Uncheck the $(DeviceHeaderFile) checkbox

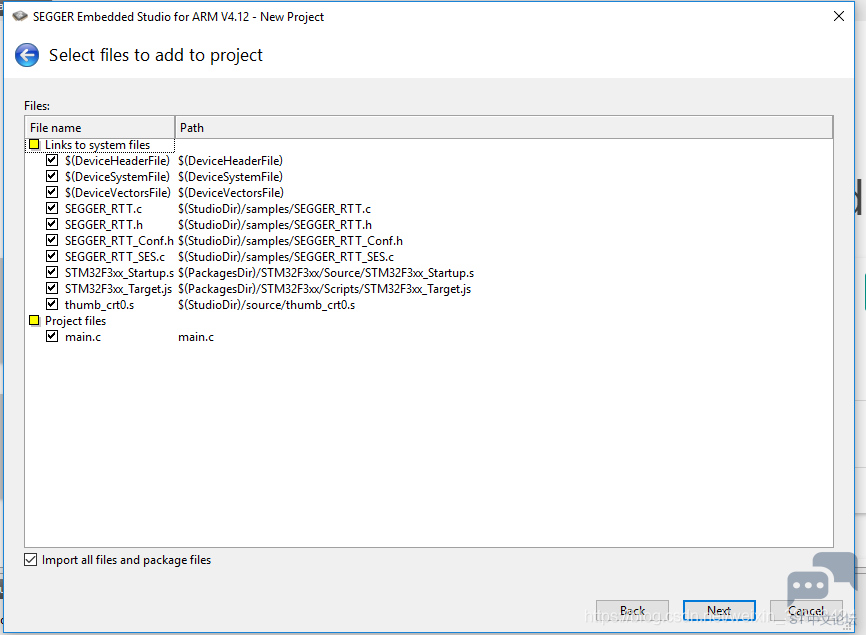pos(52,161)
